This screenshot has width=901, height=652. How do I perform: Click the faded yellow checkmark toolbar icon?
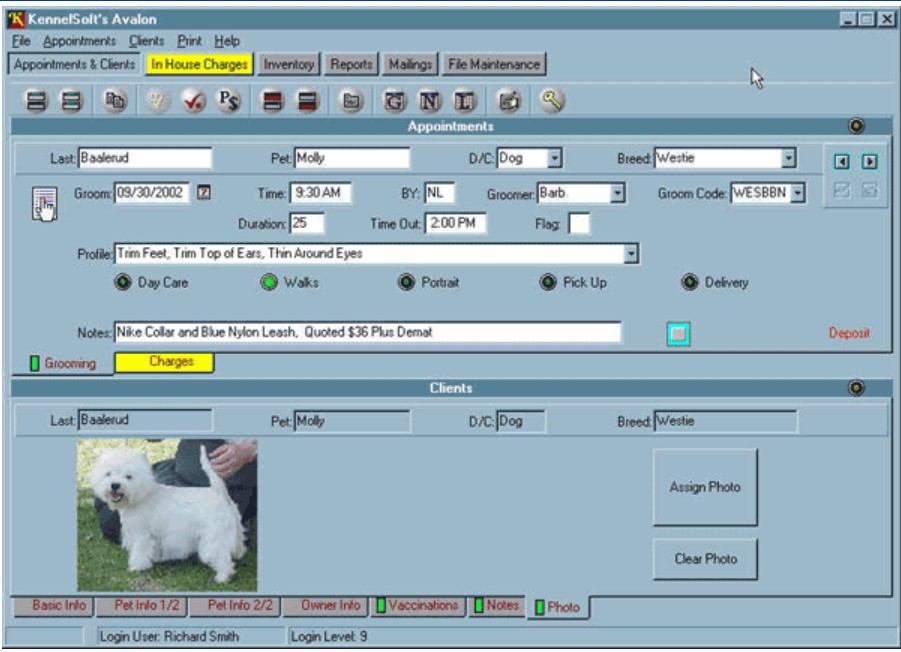point(158,101)
